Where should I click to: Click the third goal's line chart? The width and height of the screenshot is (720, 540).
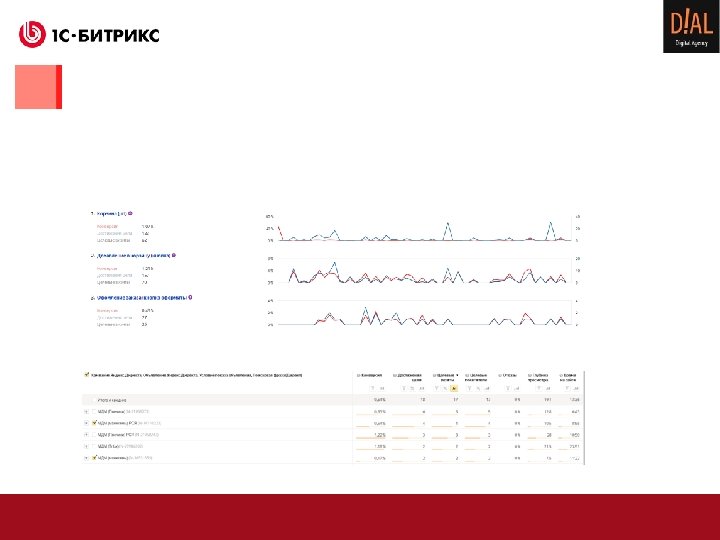[425, 313]
